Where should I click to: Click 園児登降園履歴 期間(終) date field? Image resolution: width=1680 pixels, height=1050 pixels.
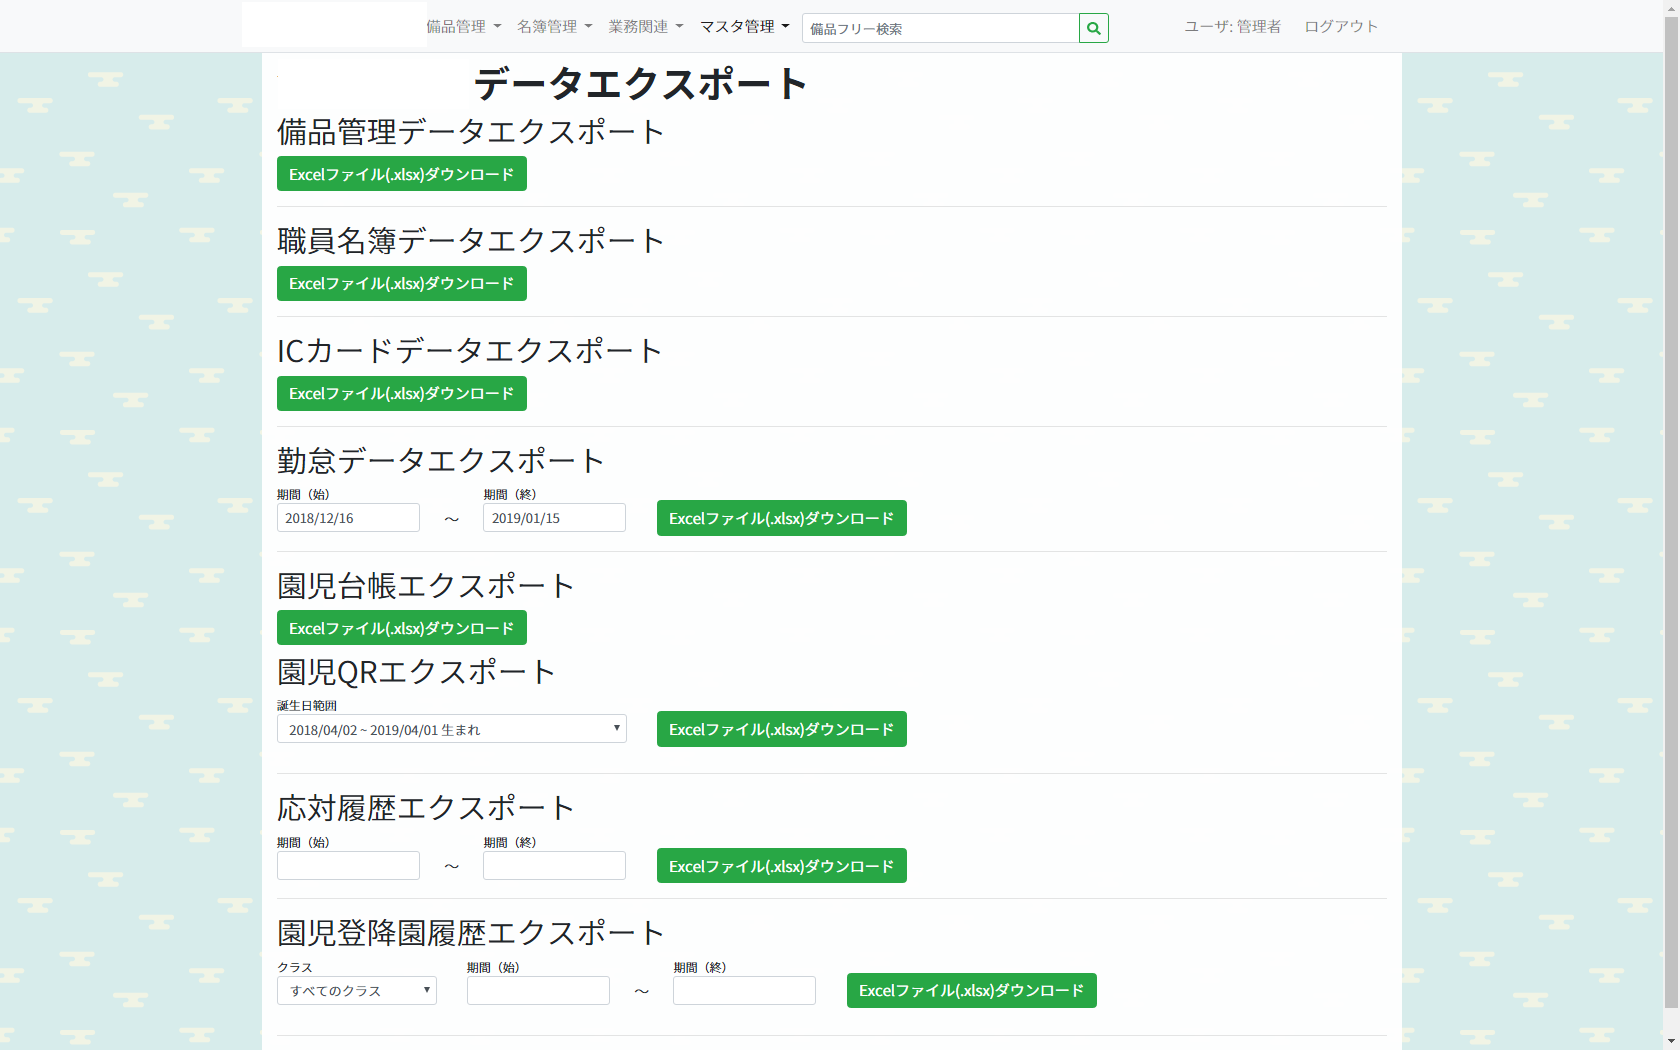click(x=744, y=991)
